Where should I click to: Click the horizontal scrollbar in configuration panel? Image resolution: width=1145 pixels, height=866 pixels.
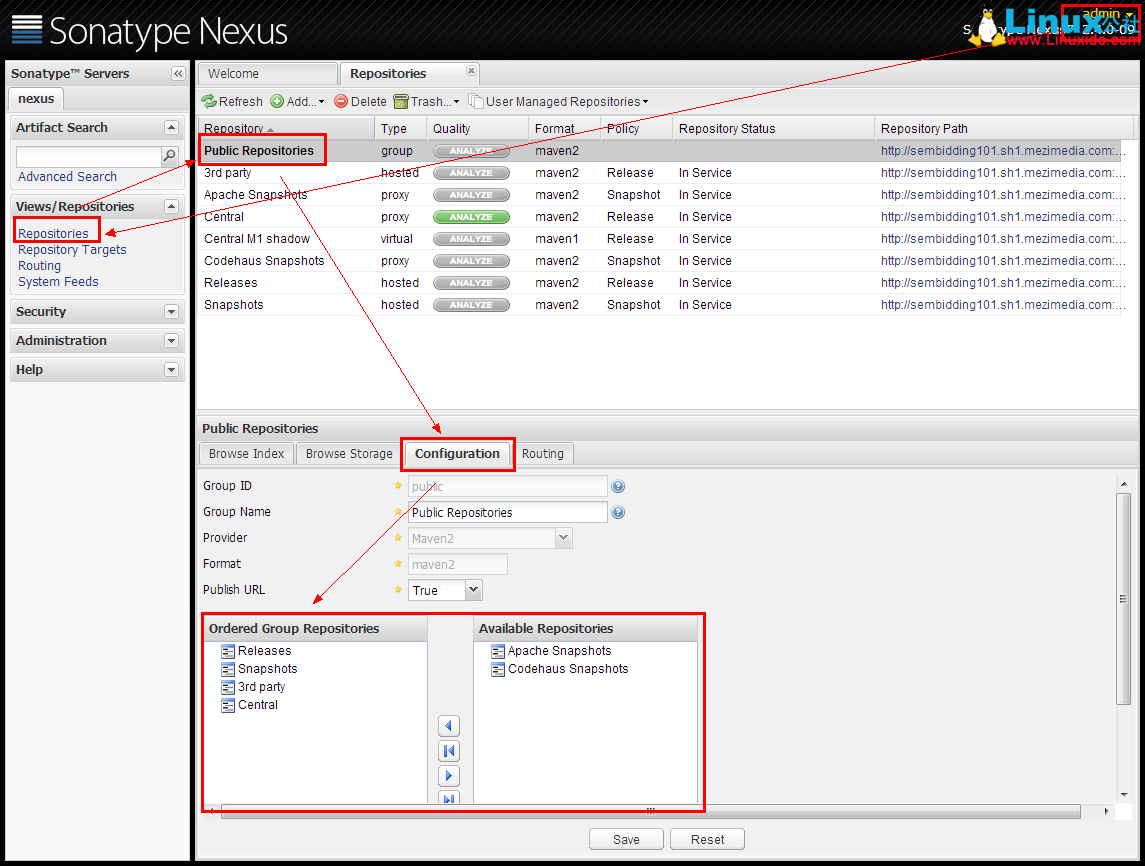pos(650,811)
